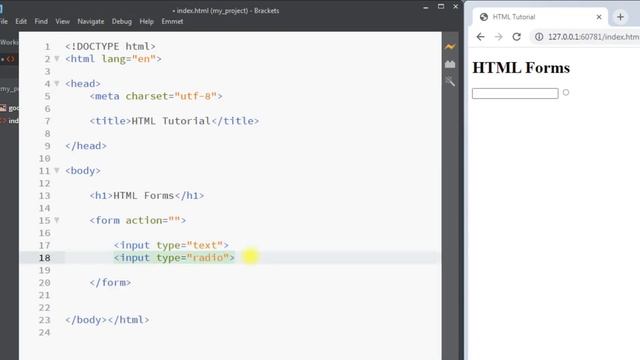Click the DOCTYPE html declaration on line 1

(110, 47)
